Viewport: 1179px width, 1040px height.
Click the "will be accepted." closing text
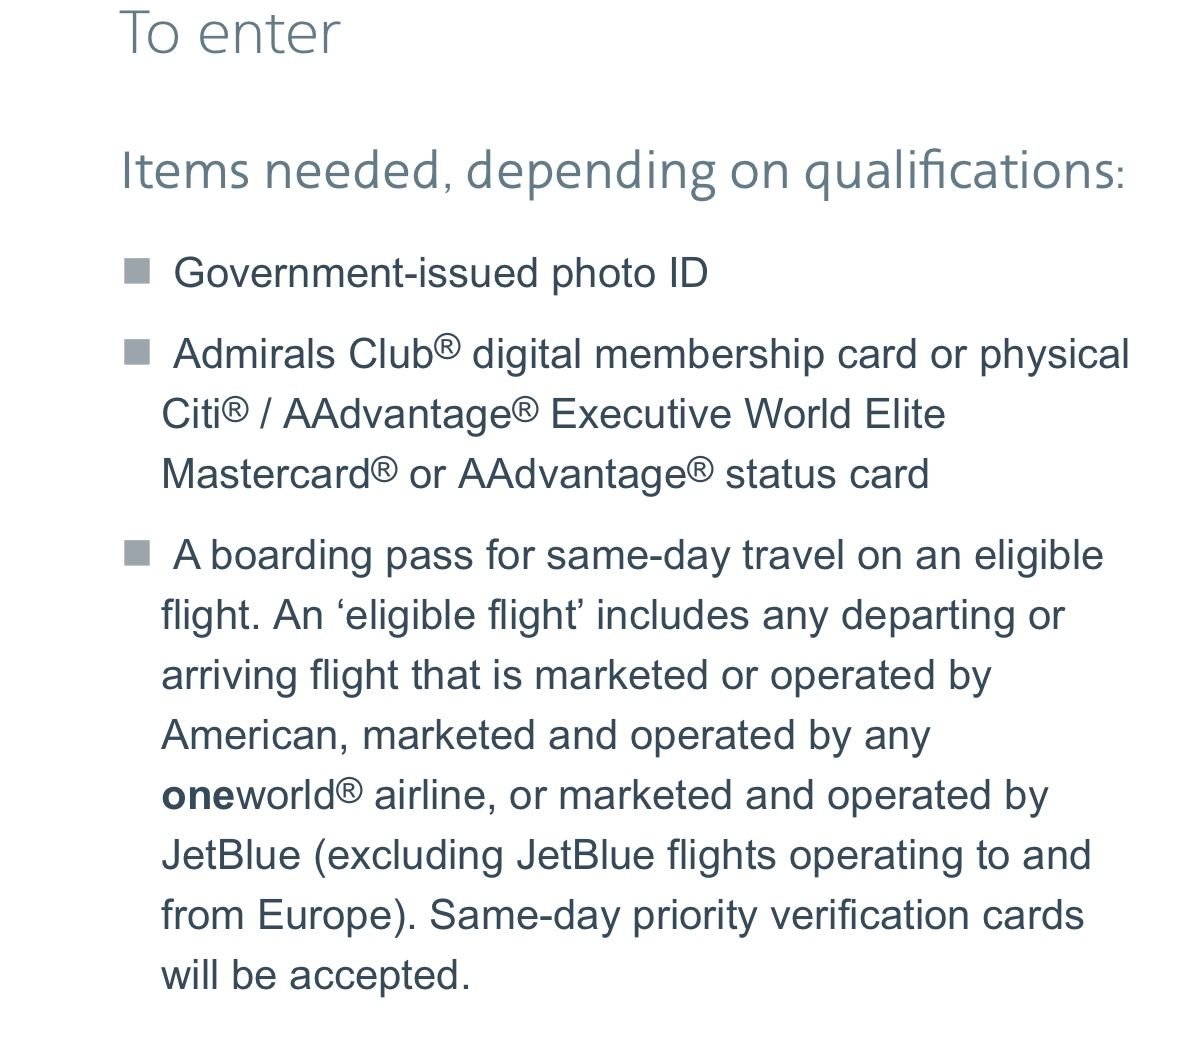[315, 976]
